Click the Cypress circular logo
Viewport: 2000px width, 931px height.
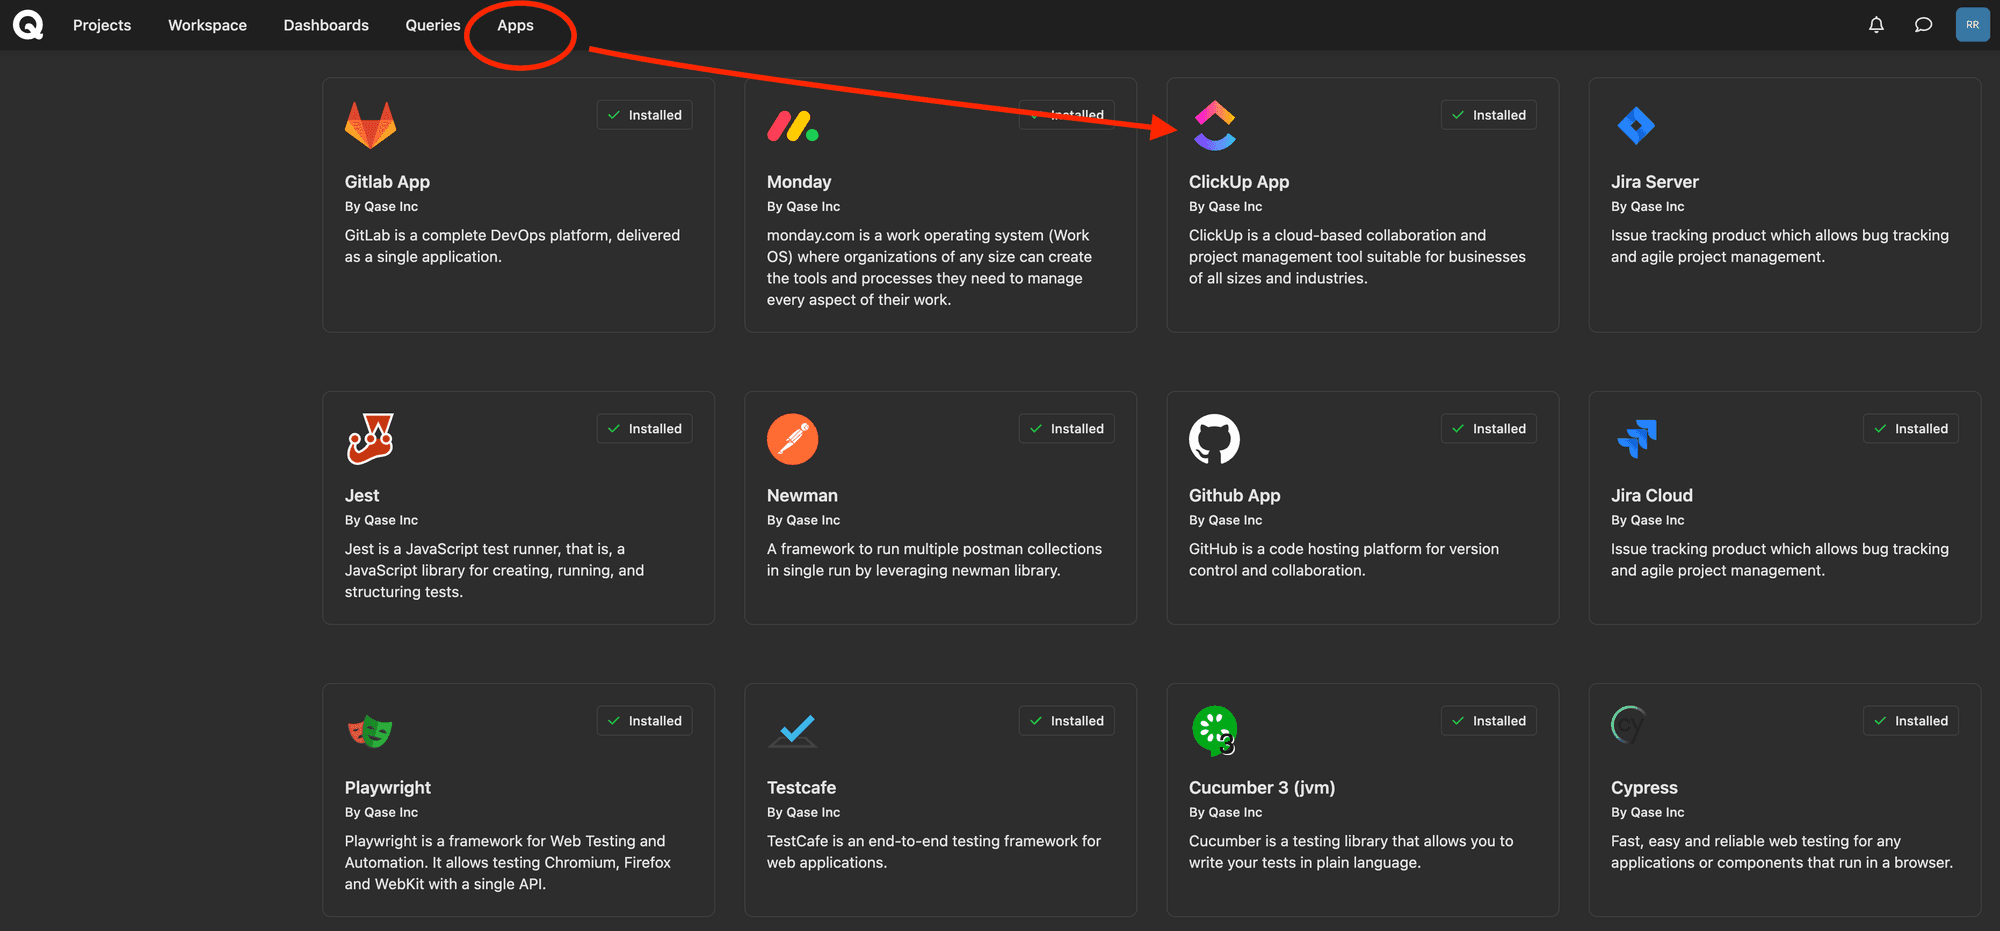coord(1628,725)
